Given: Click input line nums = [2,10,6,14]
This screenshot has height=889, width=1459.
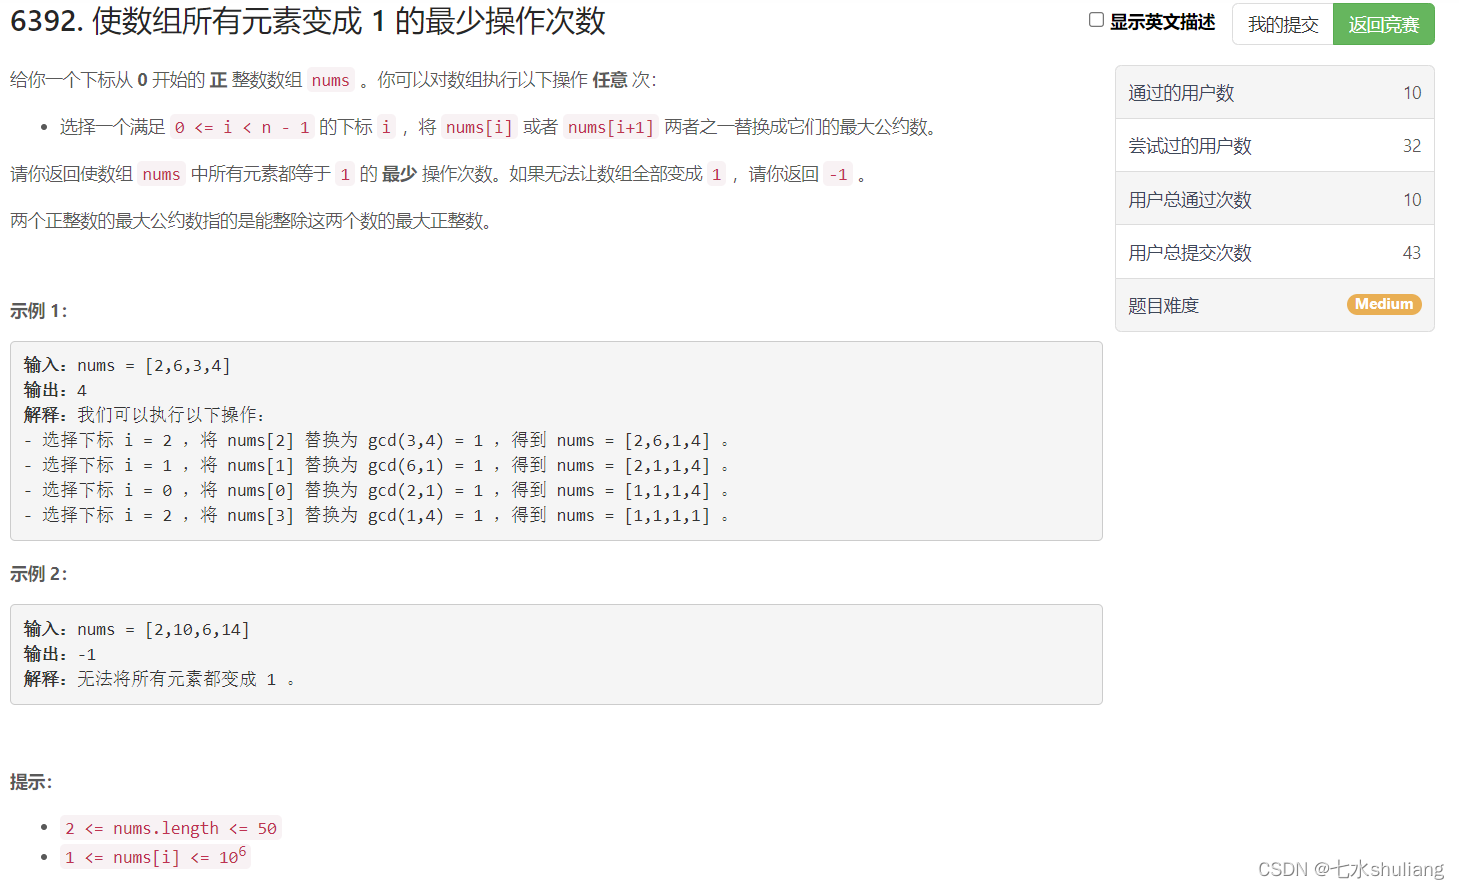Looking at the screenshot, I should (137, 629).
